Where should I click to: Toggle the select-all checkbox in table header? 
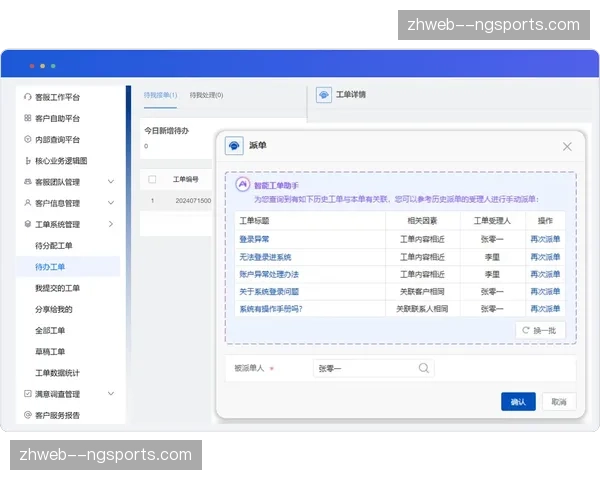(x=152, y=180)
